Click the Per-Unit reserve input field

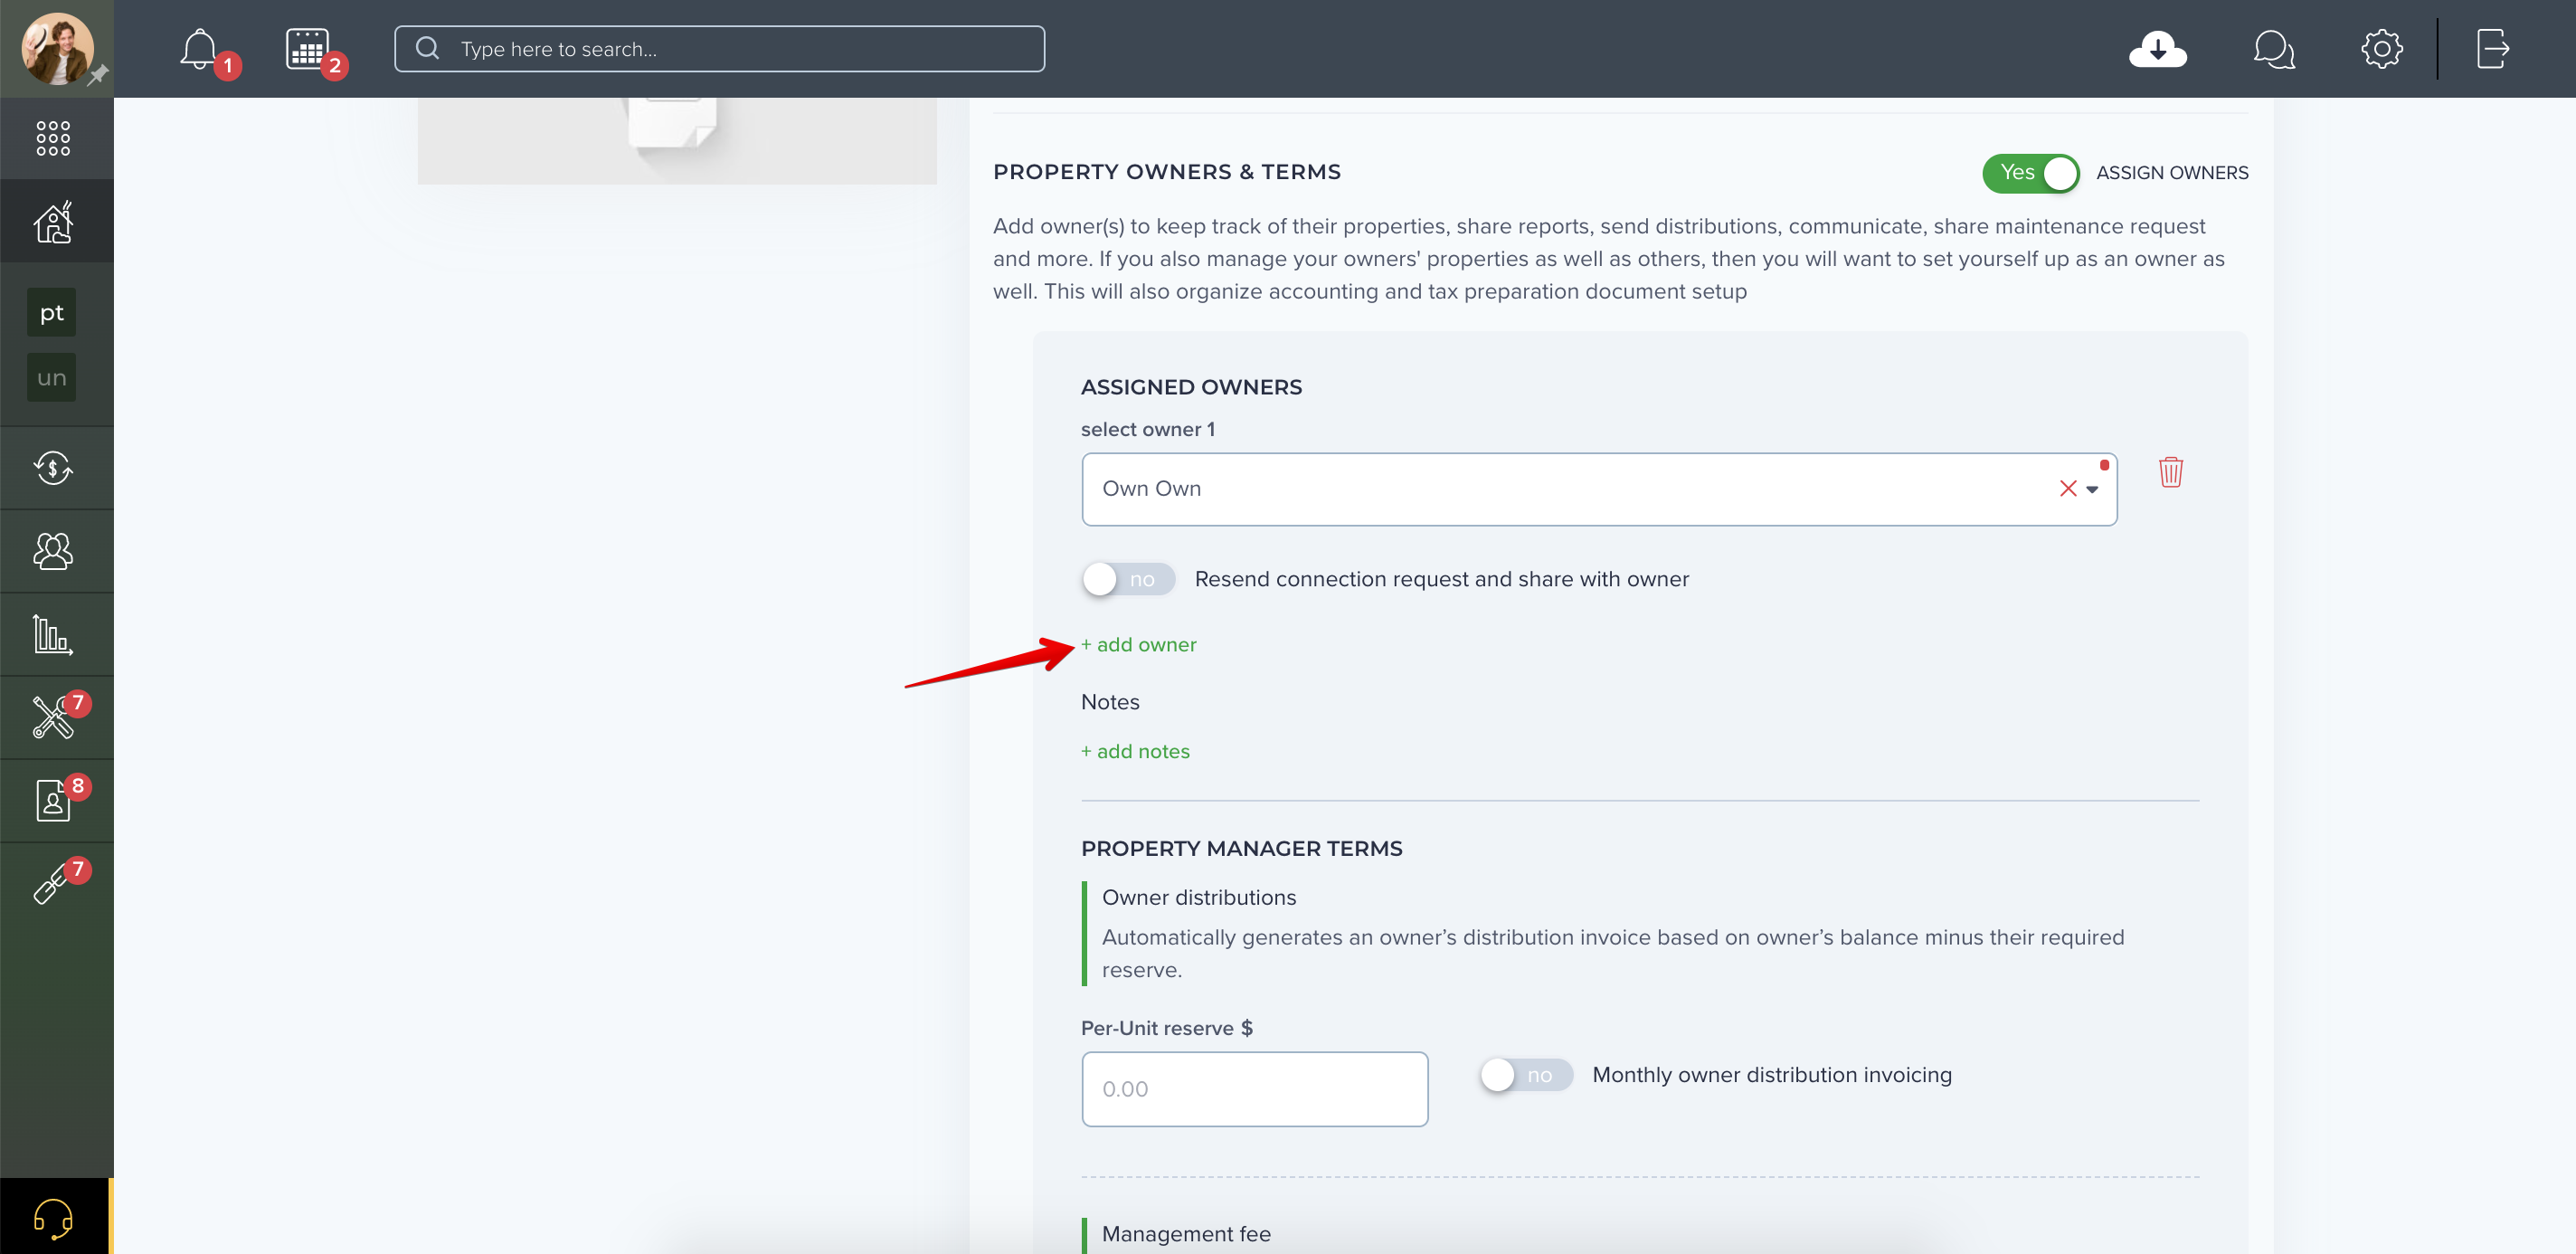tap(1254, 1089)
